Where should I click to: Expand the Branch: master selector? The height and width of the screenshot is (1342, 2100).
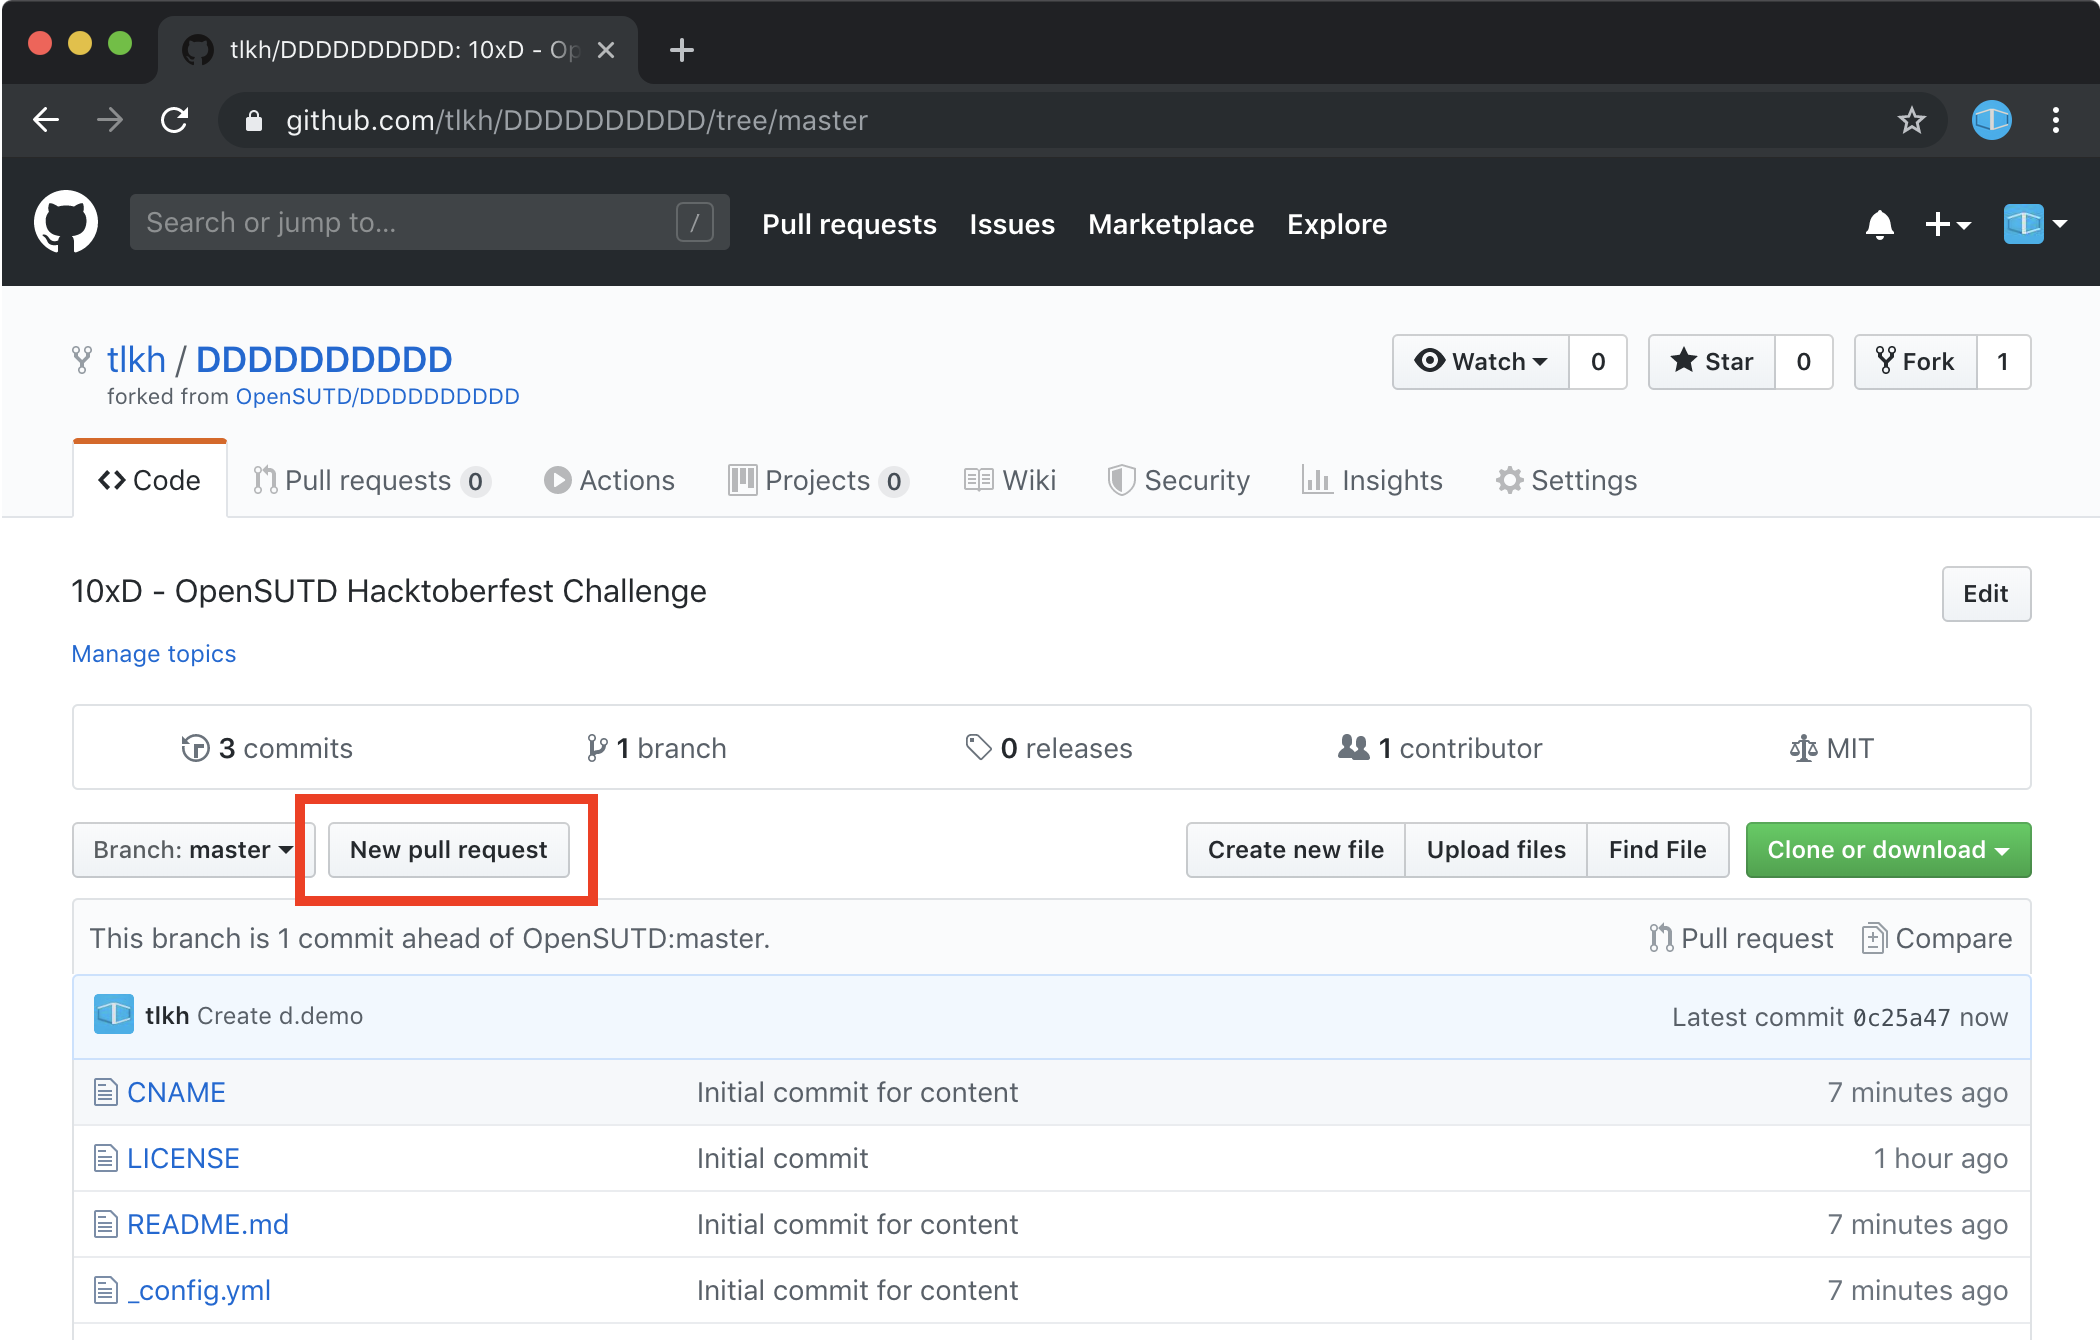(193, 850)
